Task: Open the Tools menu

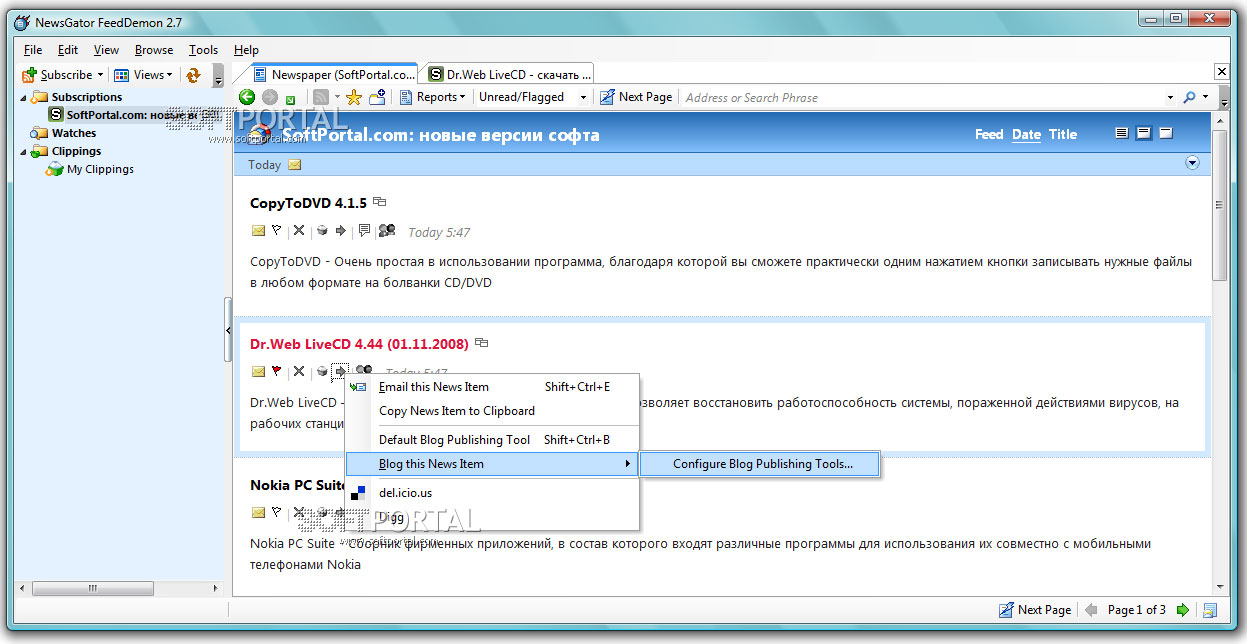Action: 203,50
